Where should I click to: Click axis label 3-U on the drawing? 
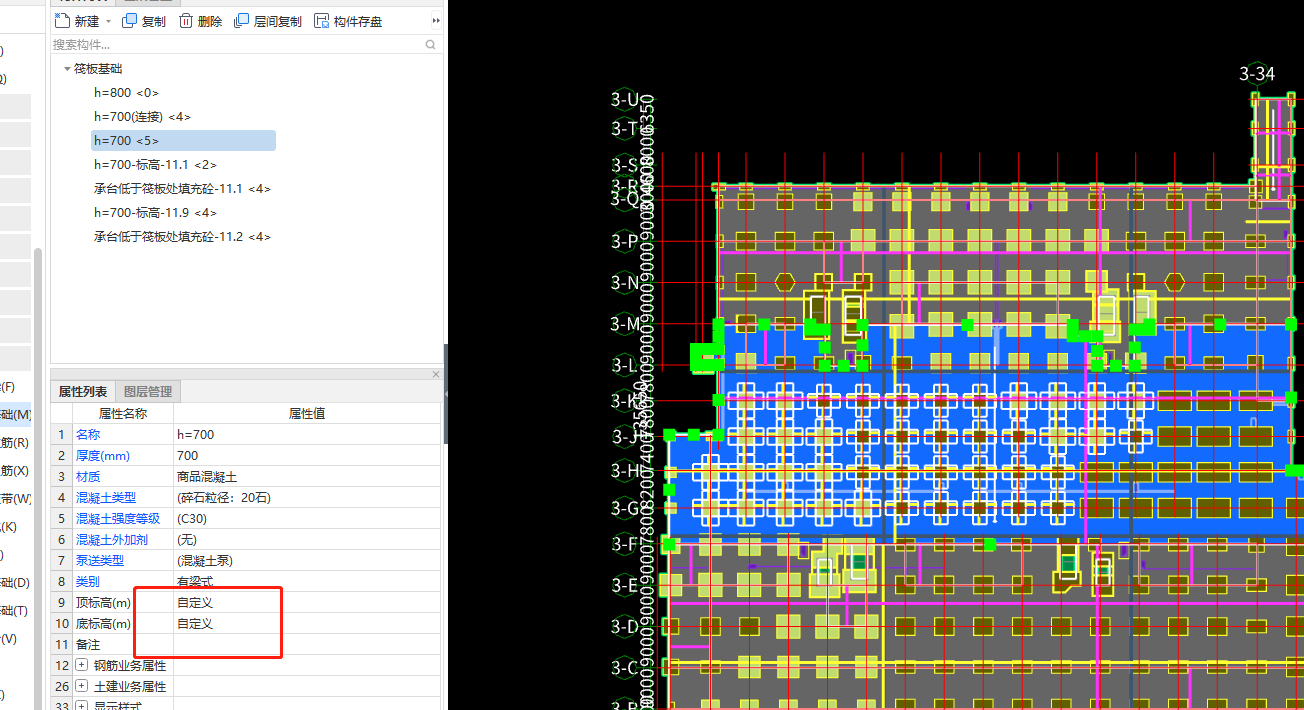click(x=625, y=99)
